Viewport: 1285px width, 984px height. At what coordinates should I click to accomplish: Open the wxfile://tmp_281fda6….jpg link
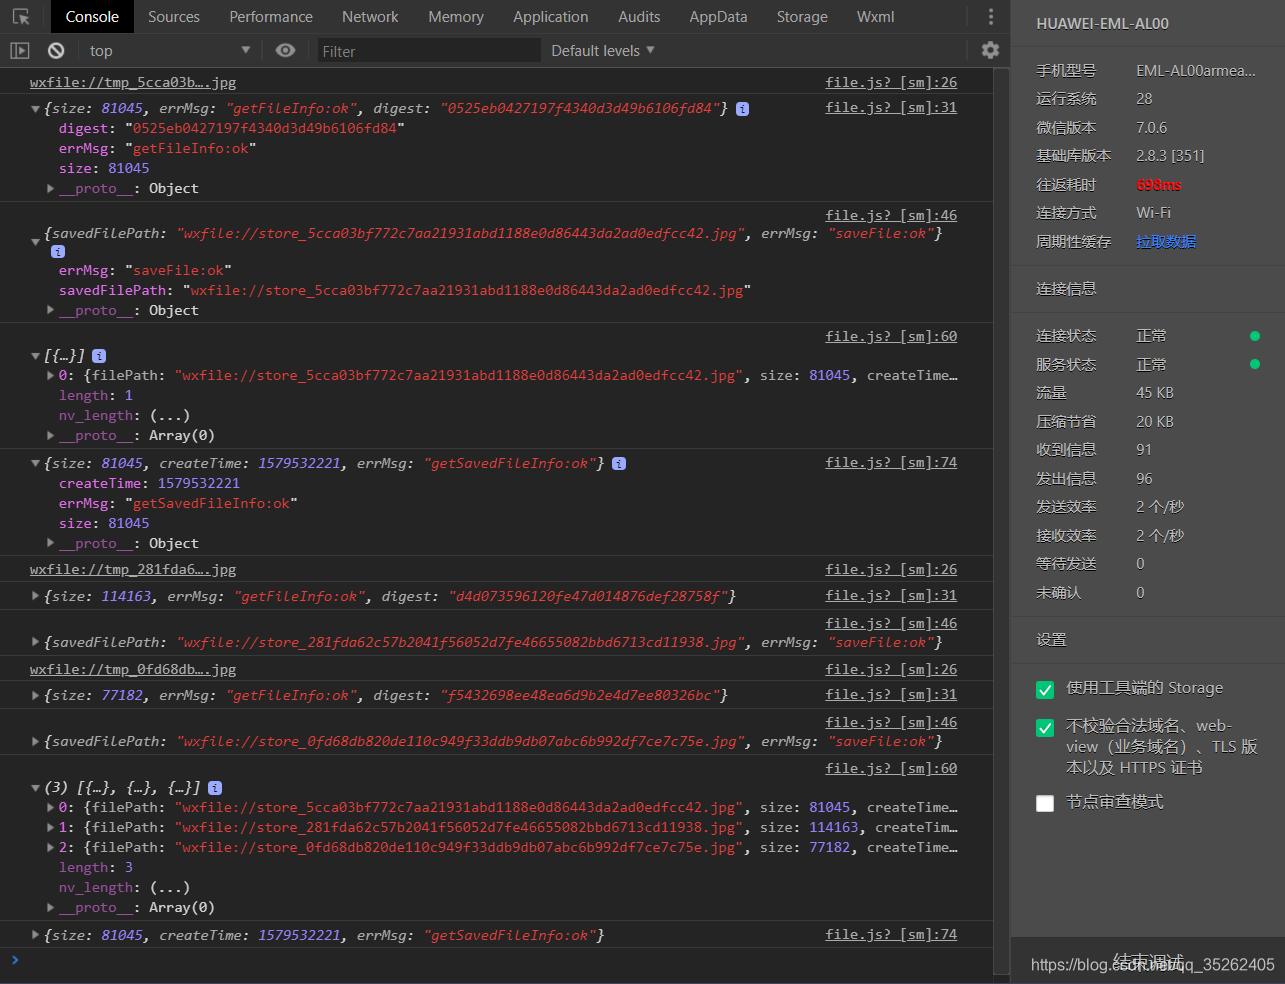pos(133,570)
